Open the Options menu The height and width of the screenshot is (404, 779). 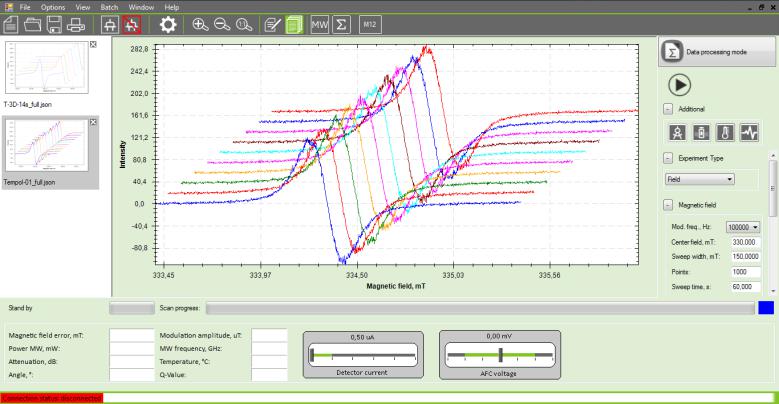(53, 7)
